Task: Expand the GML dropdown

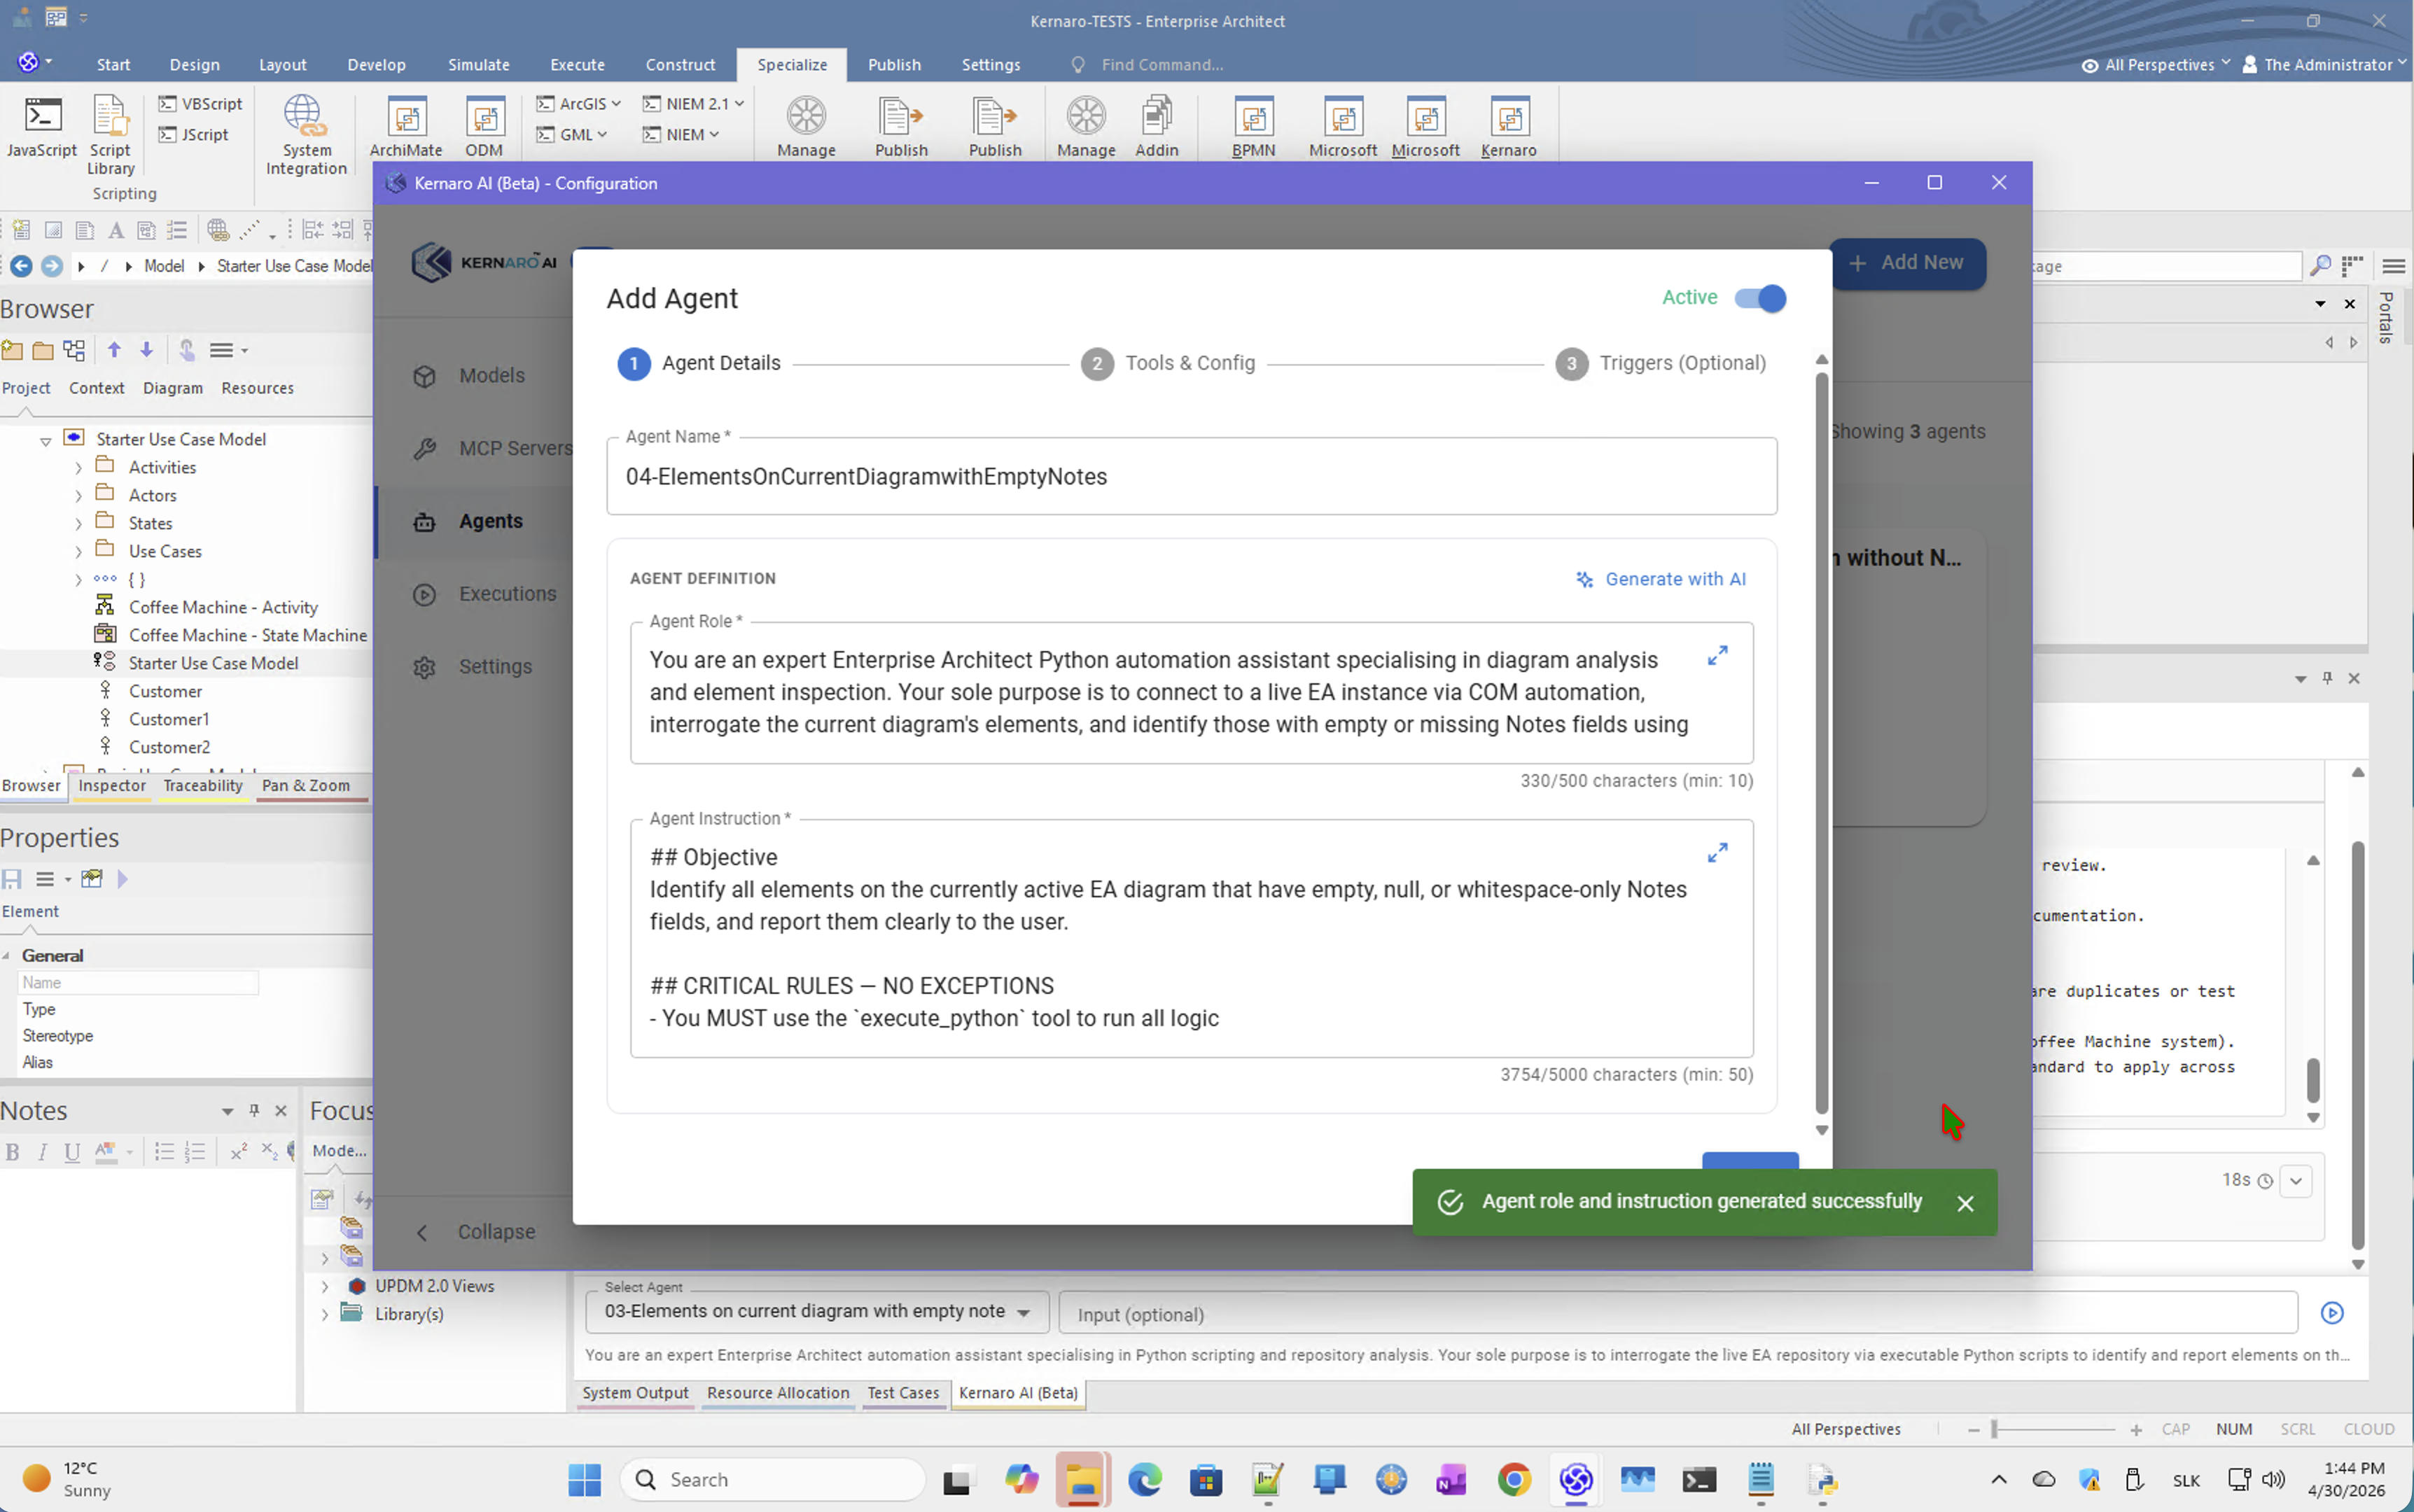Action: [572, 134]
